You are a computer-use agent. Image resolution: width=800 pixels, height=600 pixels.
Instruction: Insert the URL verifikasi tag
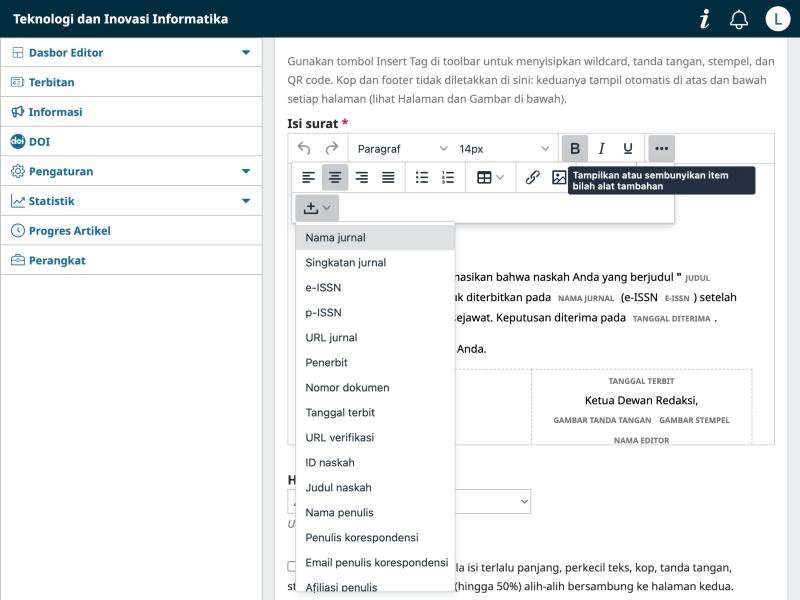[x=375, y=438]
